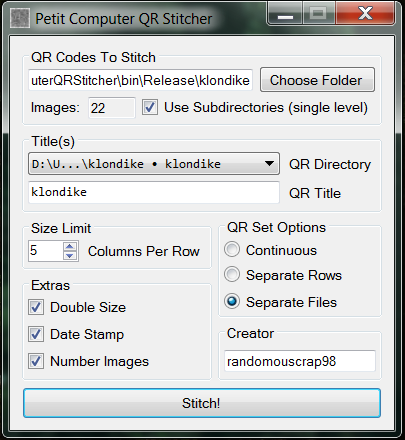
Task: Minimize the QR Stitcher window
Action: pos(285,13)
